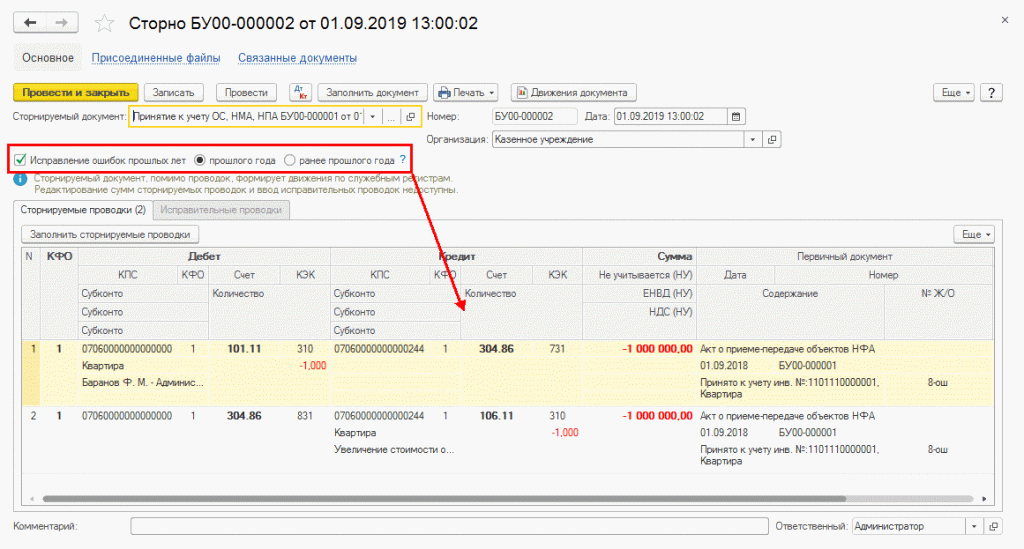Add document to favorites with star icon
The image size is (1024, 549).
point(104,24)
